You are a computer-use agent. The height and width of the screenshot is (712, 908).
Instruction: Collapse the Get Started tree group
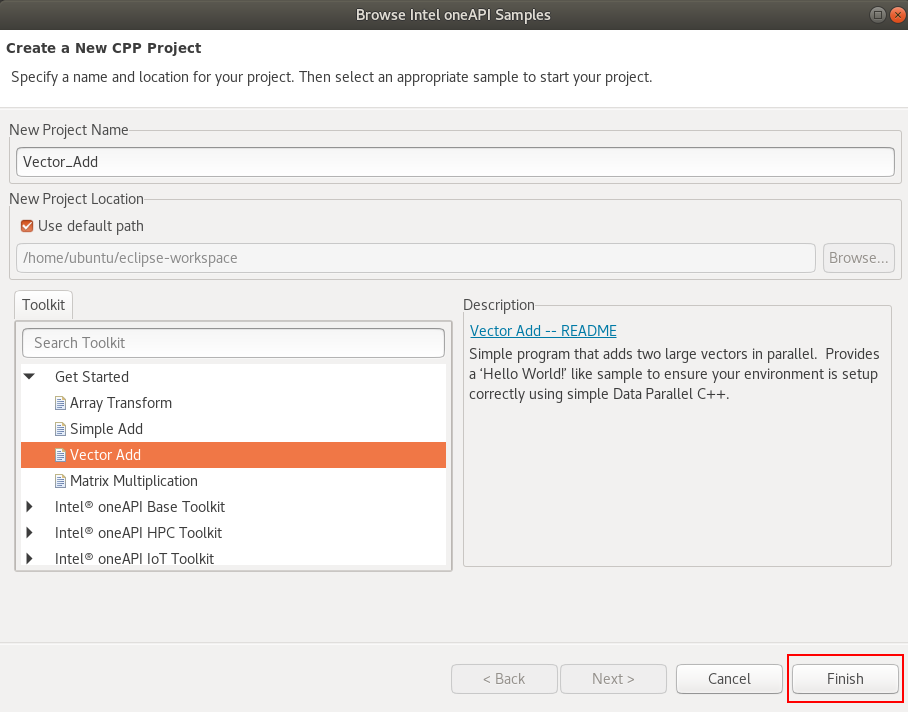(x=30, y=377)
